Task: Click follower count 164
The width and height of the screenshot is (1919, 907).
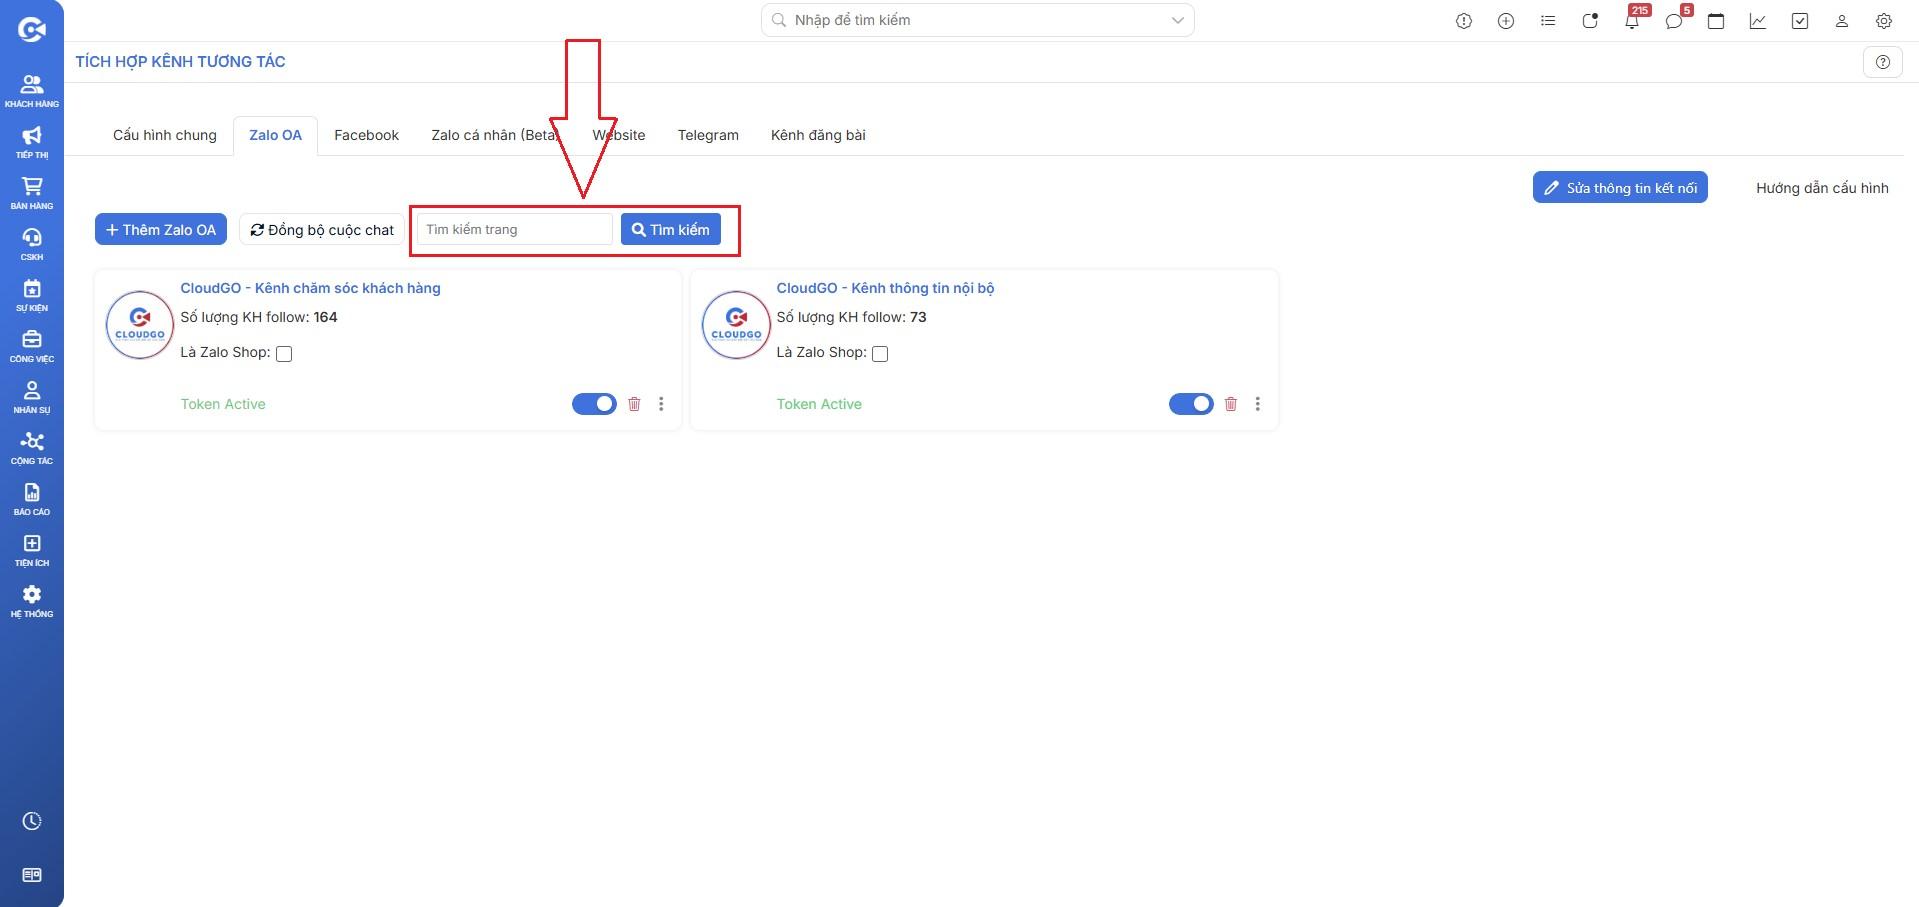Action: point(325,317)
